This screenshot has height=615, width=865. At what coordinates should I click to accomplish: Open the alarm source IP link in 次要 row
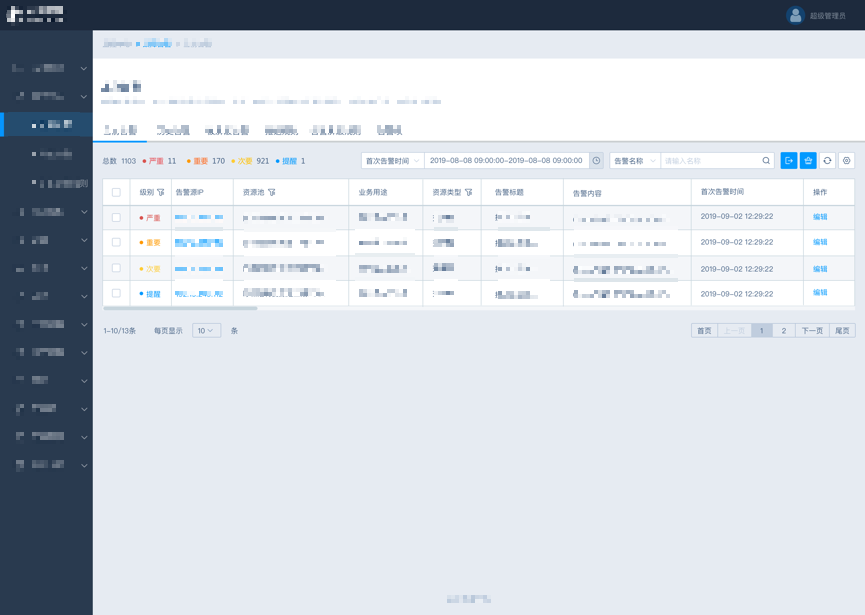point(199,269)
